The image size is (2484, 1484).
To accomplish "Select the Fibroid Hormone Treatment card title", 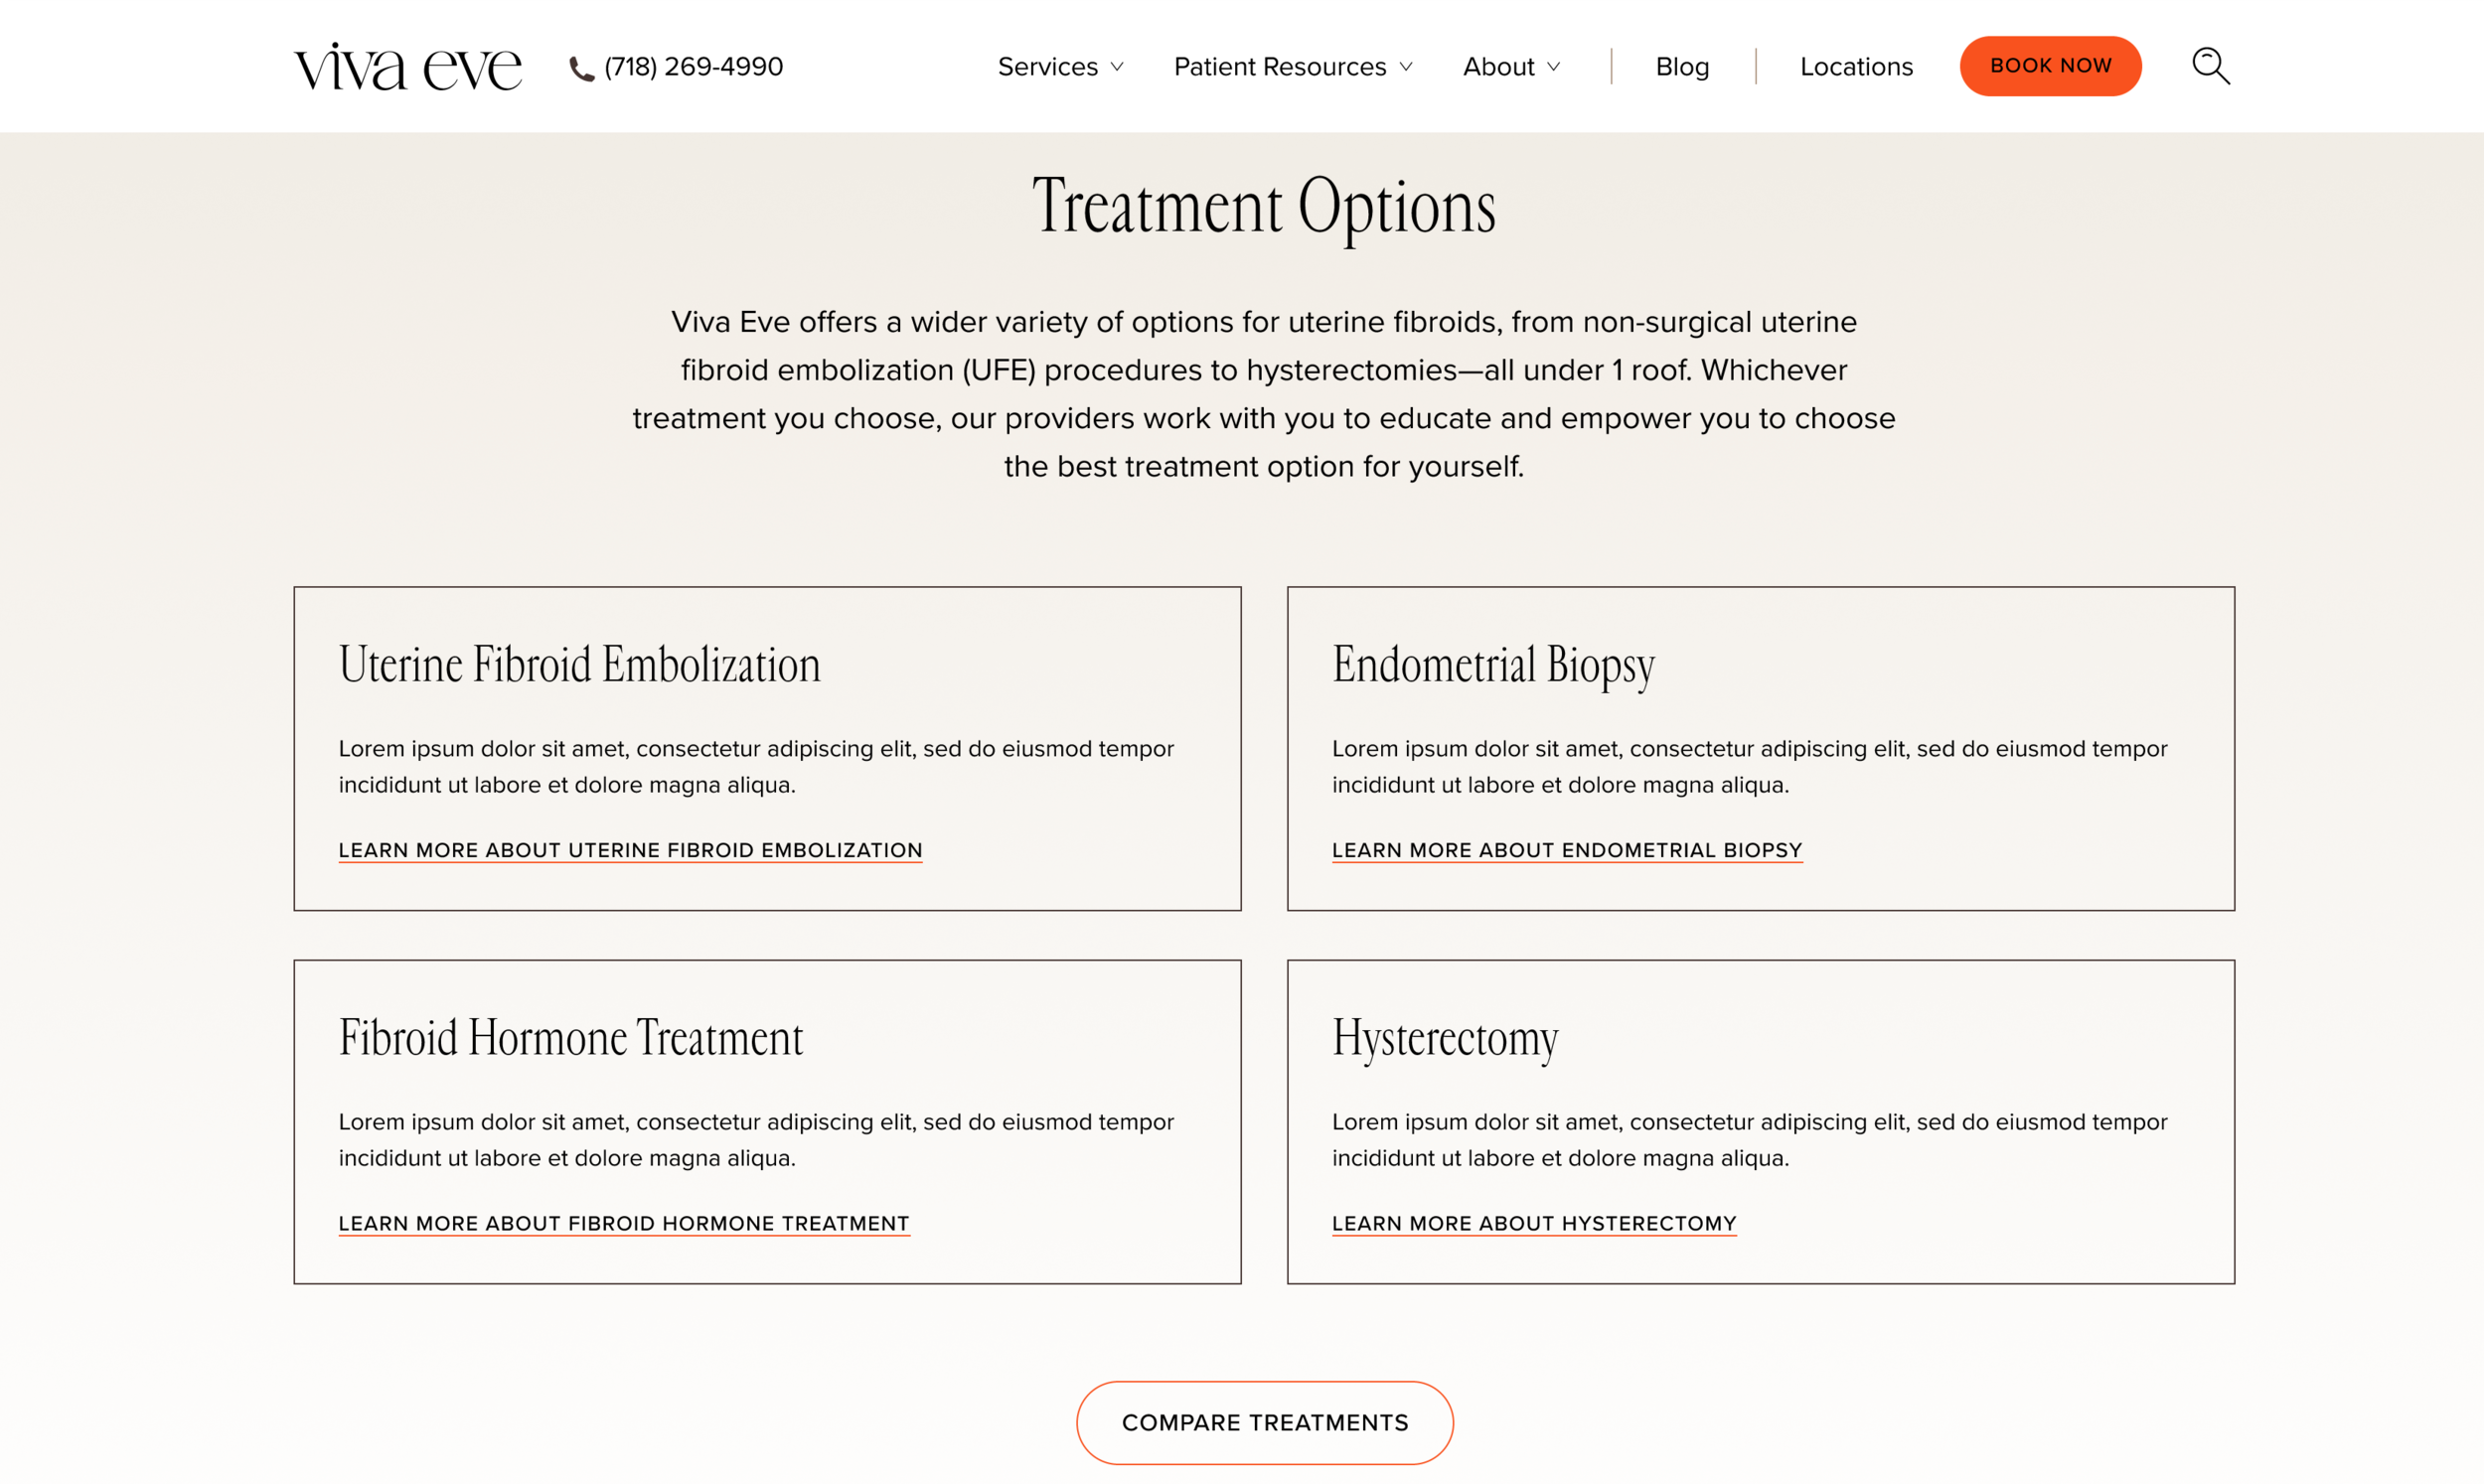I will tap(570, 1038).
